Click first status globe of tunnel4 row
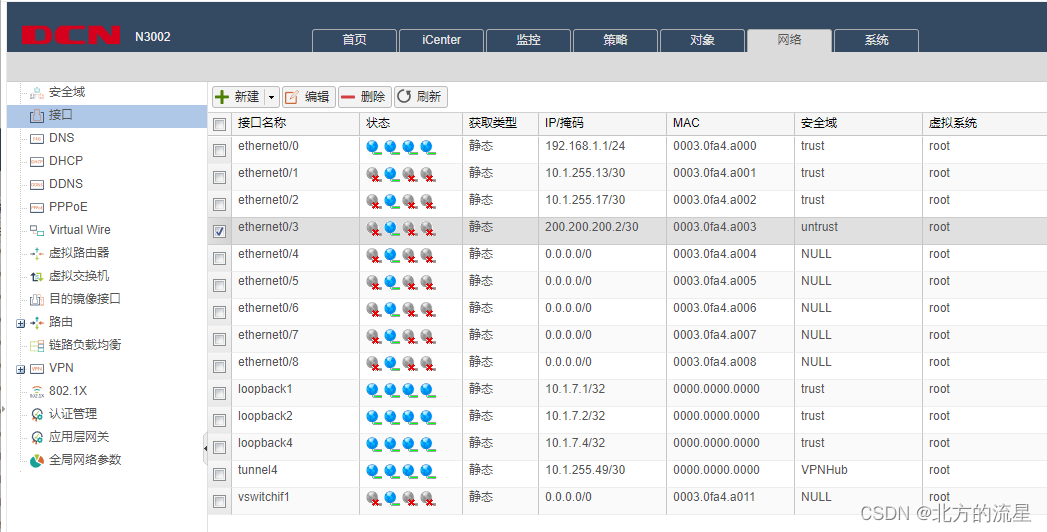 point(373,471)
